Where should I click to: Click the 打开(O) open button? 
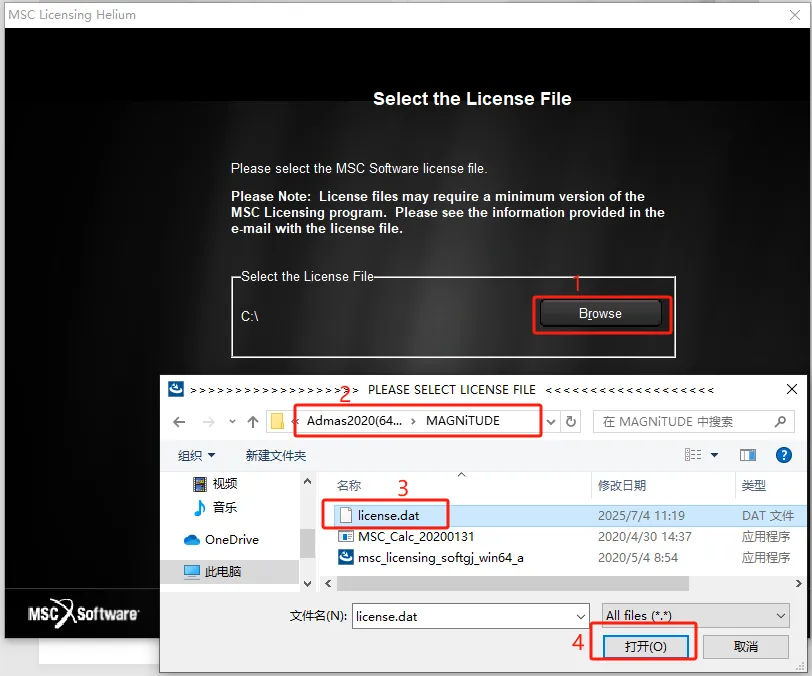(645, 646)
